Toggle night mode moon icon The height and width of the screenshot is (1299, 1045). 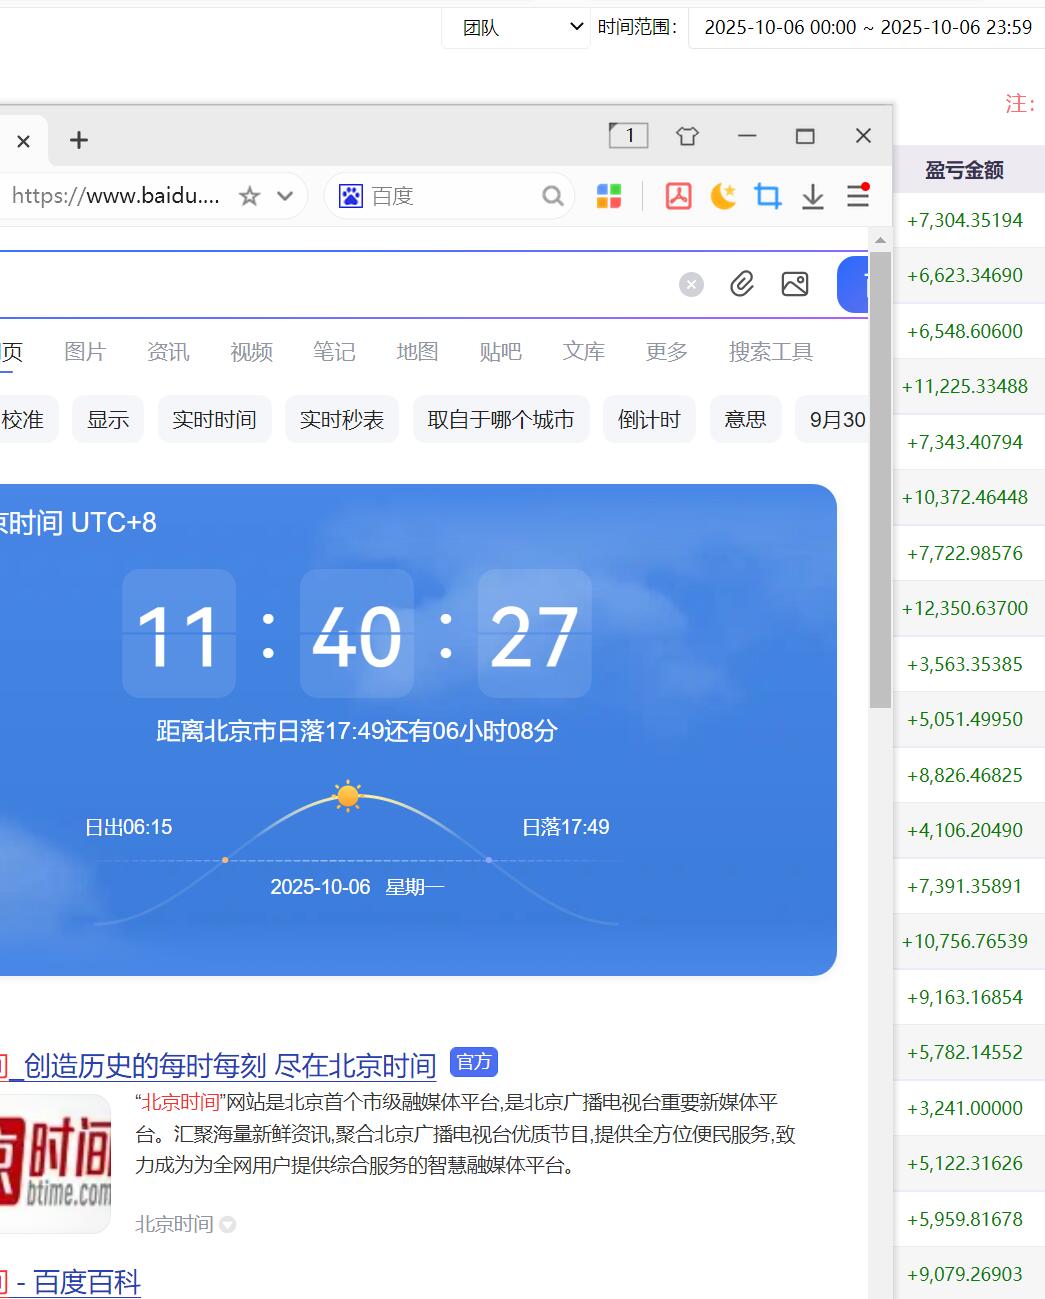point(723,196)
